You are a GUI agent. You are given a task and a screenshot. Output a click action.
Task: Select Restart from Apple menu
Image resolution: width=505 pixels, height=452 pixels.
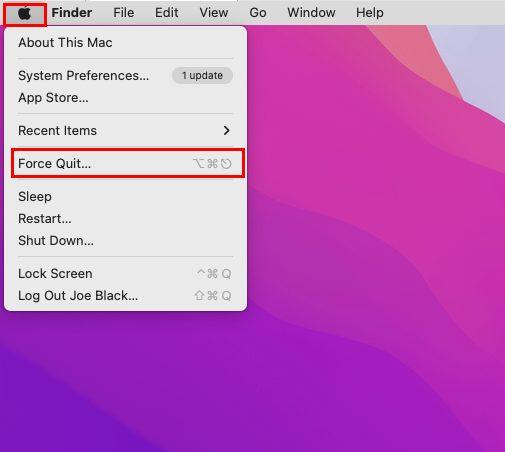click(x=125, y=218)
